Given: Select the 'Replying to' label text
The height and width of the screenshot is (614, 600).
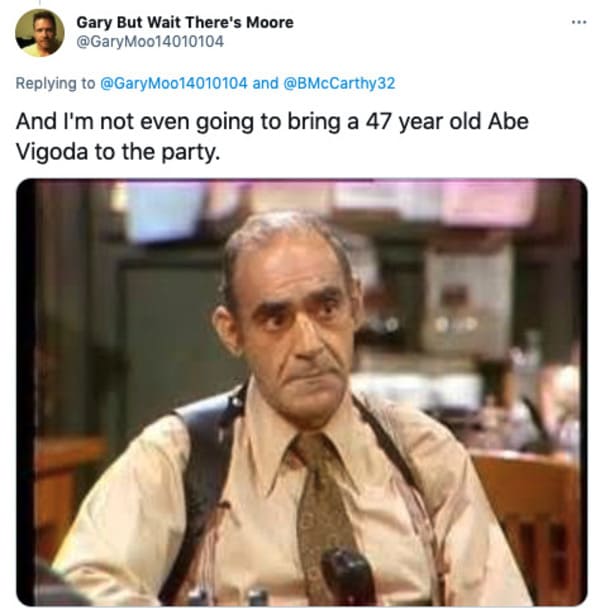Looking at the screenshot, I should [55, 83].
